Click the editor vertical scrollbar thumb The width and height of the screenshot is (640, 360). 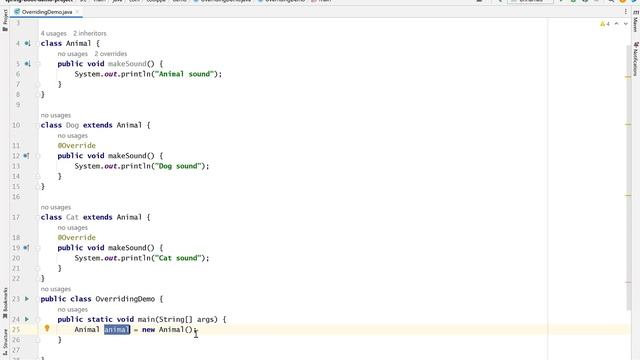point(628,178)
